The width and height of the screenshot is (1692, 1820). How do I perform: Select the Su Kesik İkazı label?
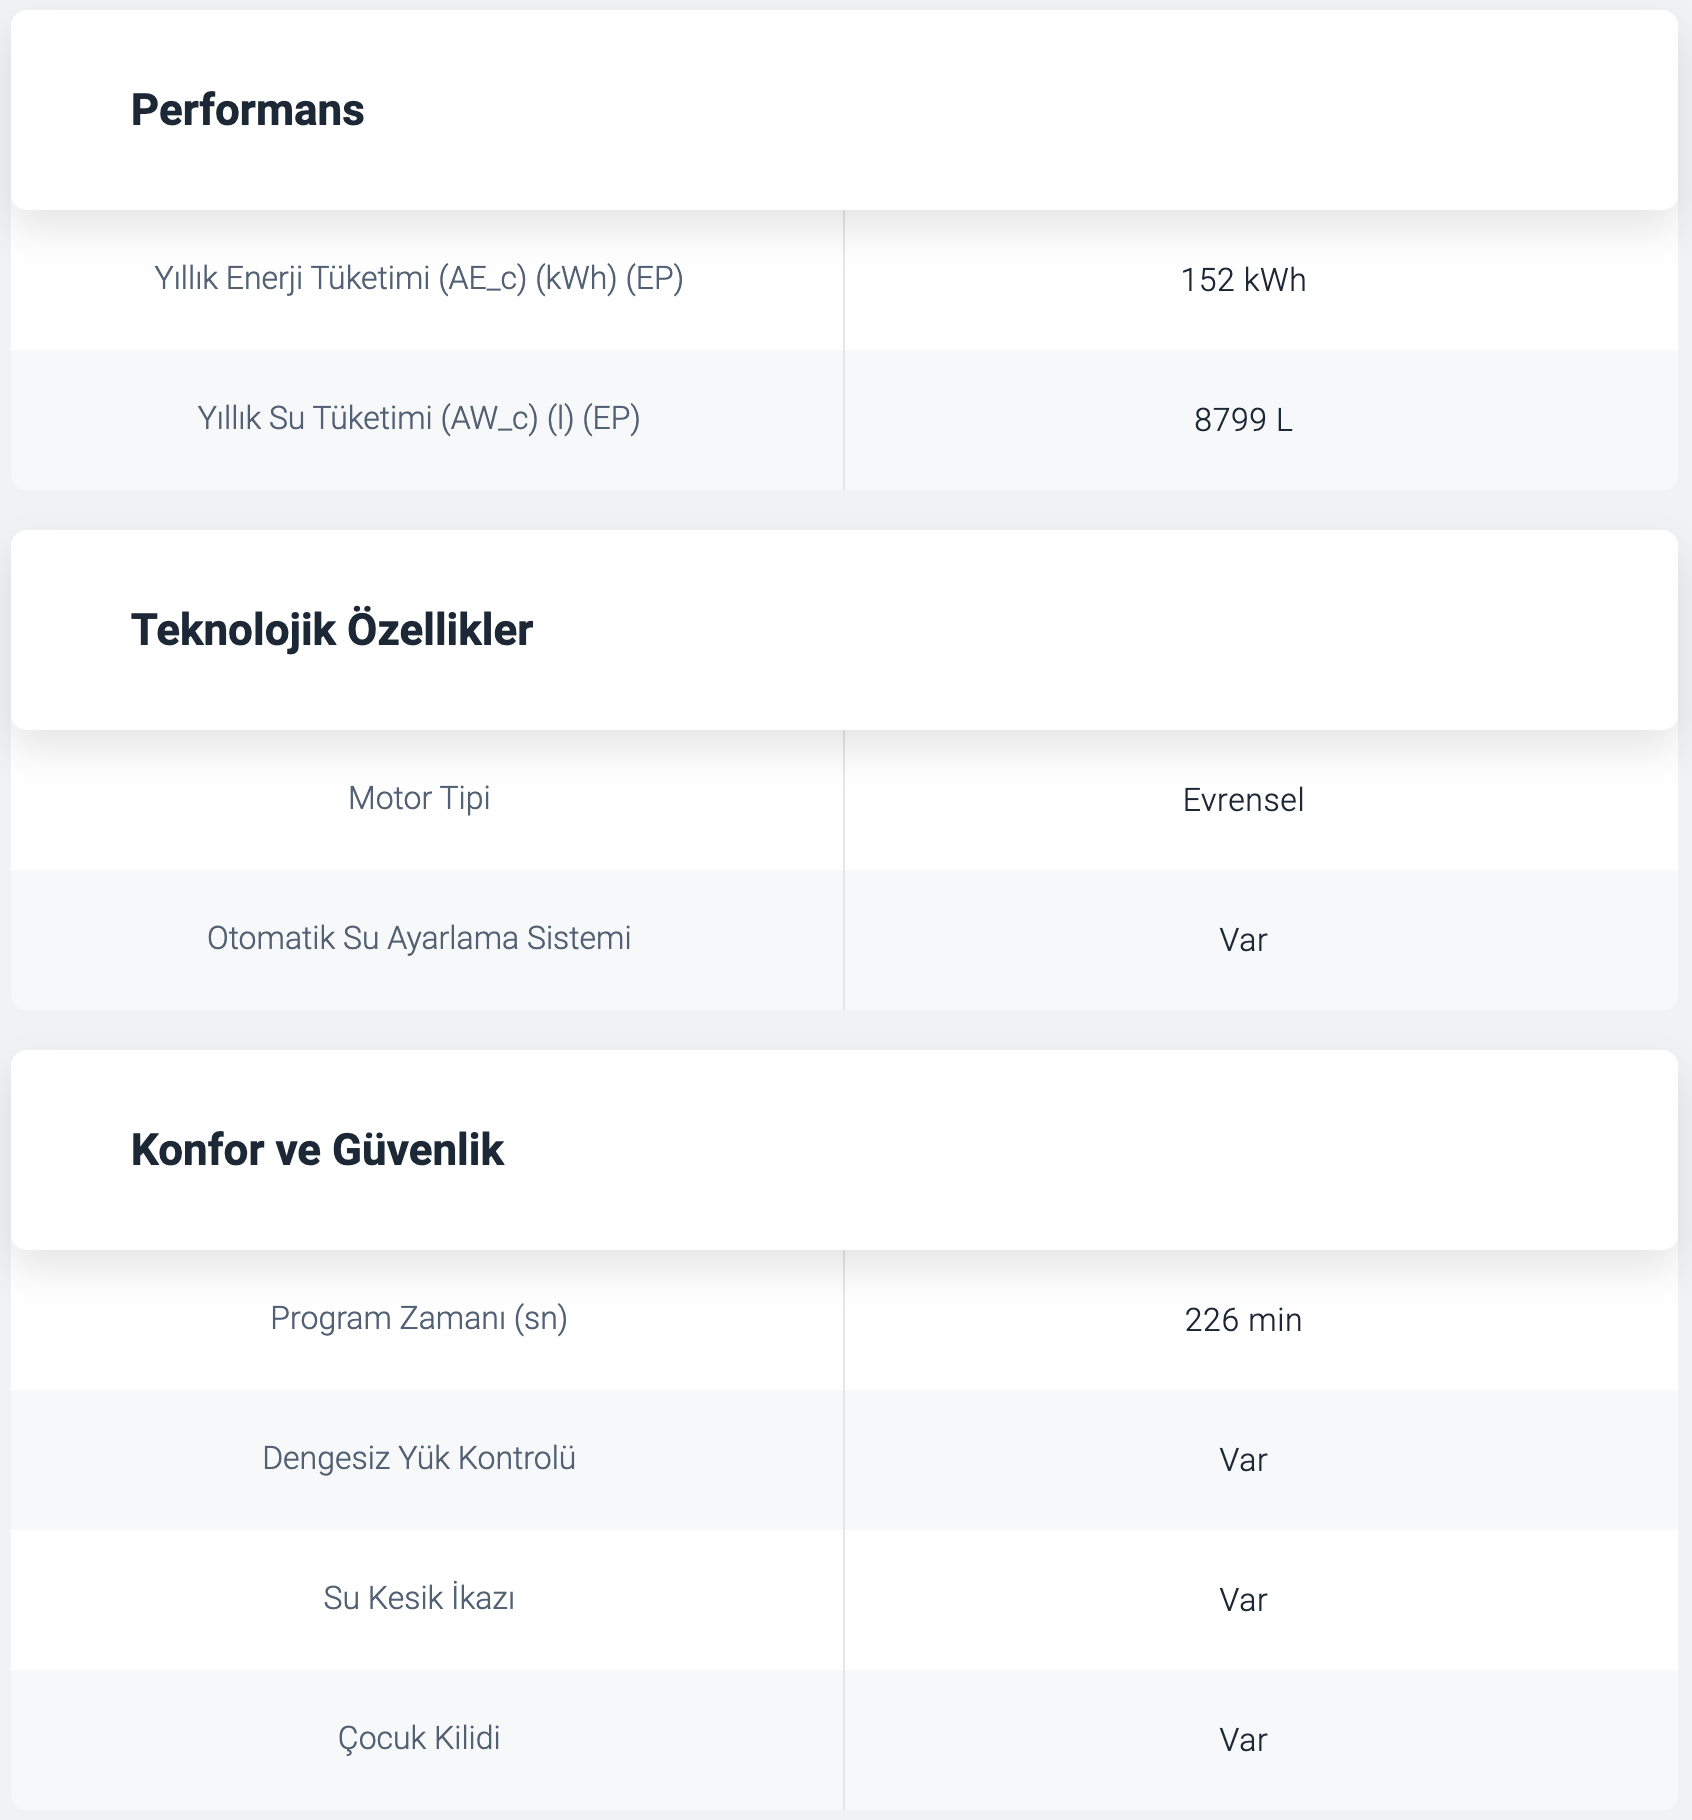[419, 1598]
